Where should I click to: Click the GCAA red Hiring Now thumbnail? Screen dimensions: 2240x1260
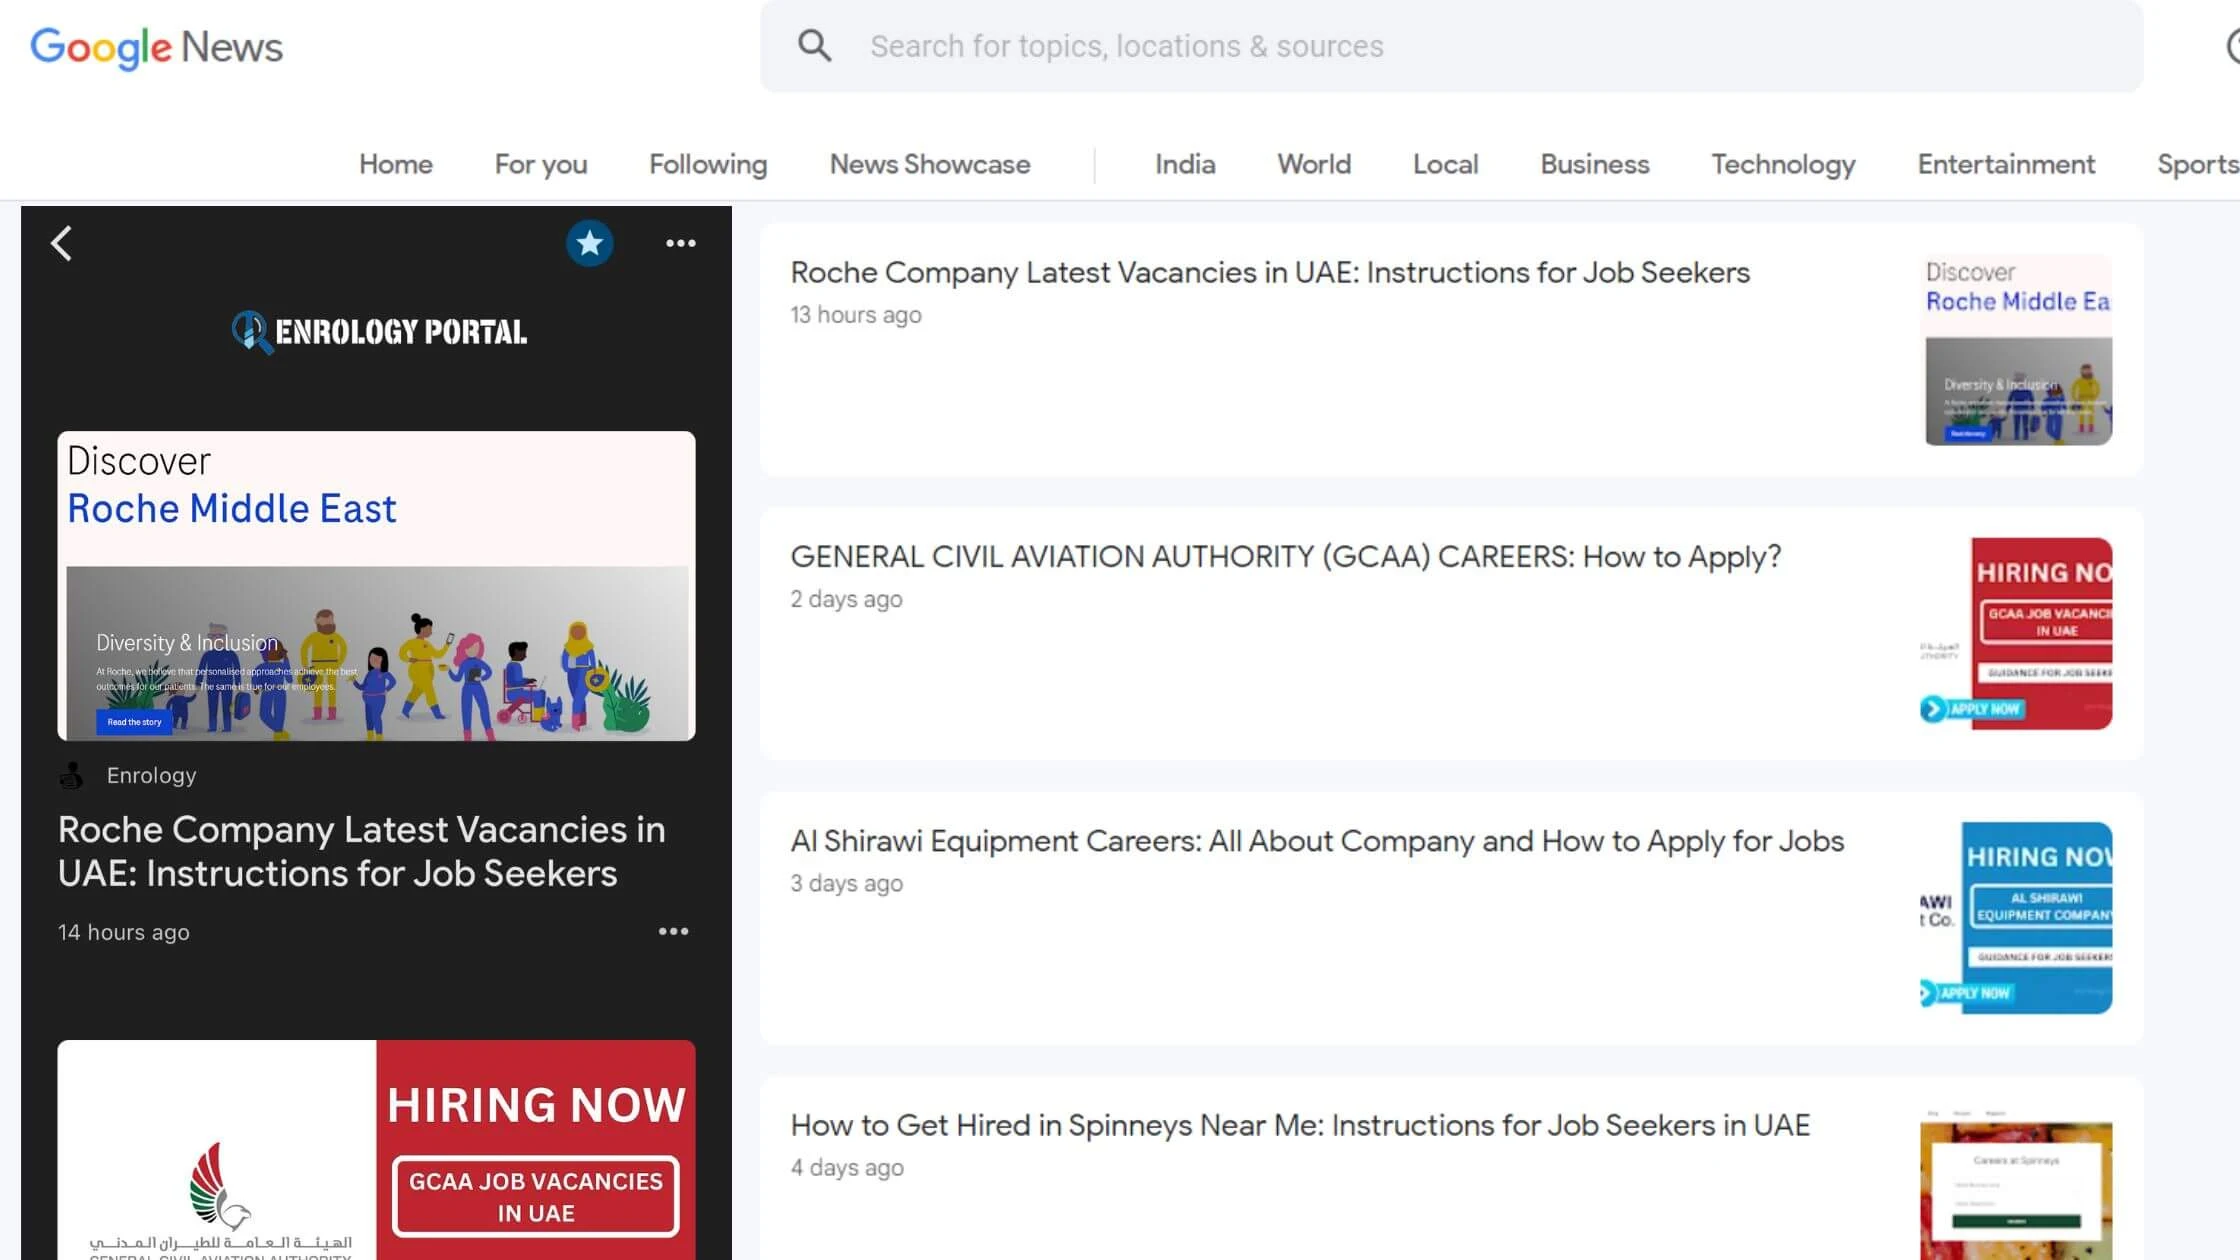point(2015,633)
